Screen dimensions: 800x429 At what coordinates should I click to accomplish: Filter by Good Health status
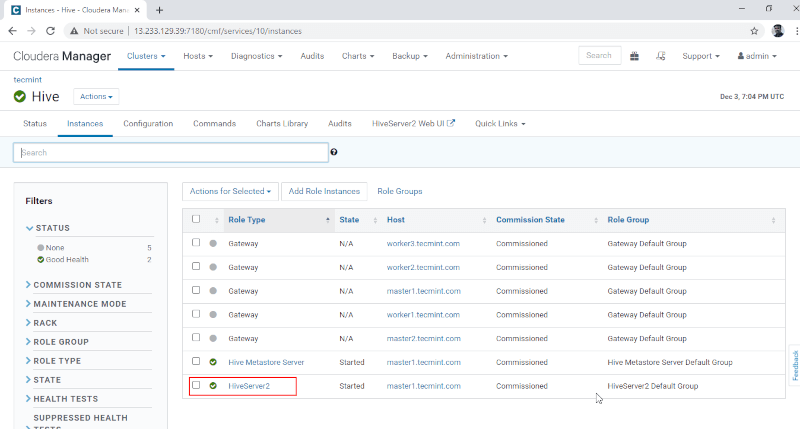(x=68, y=259)
